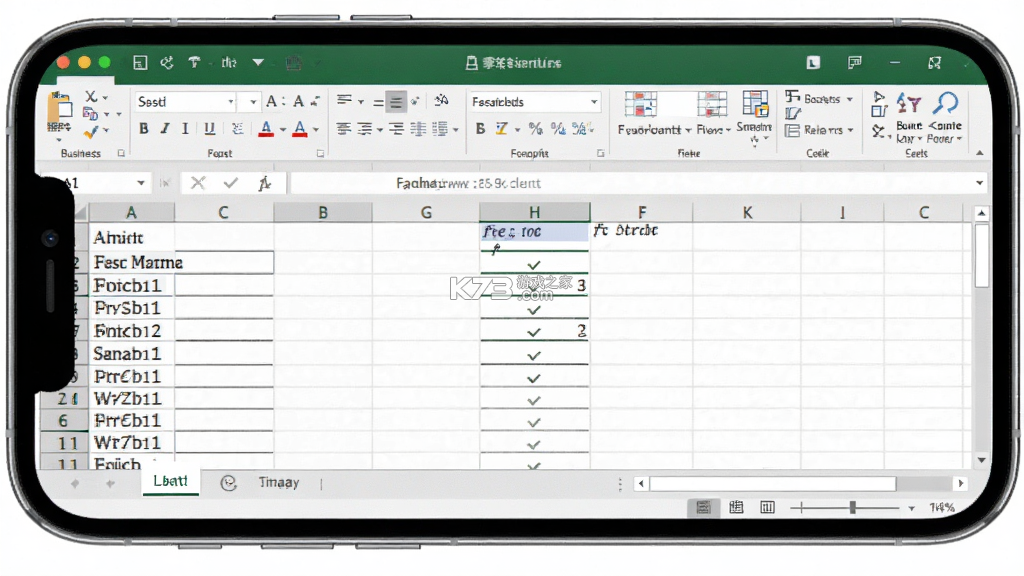Cancel entry with formula bar X

tap(198, 183)
